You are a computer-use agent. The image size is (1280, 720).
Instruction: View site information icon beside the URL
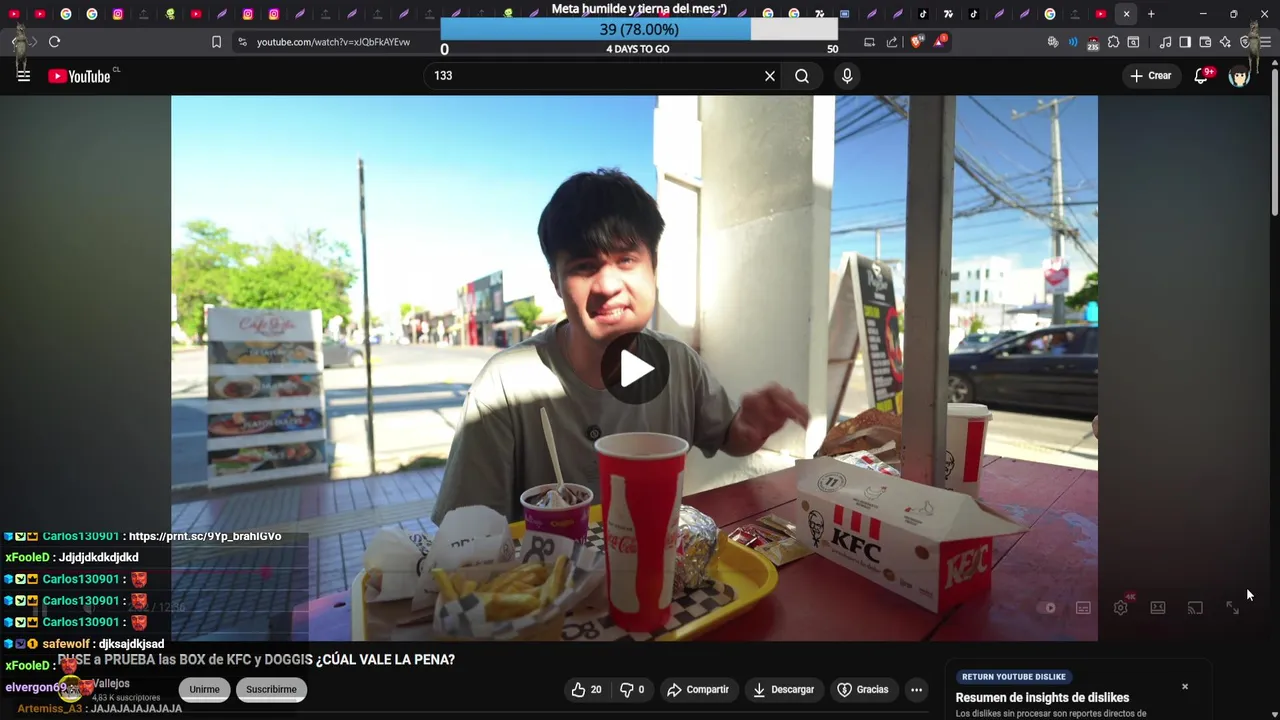[242, 42]
